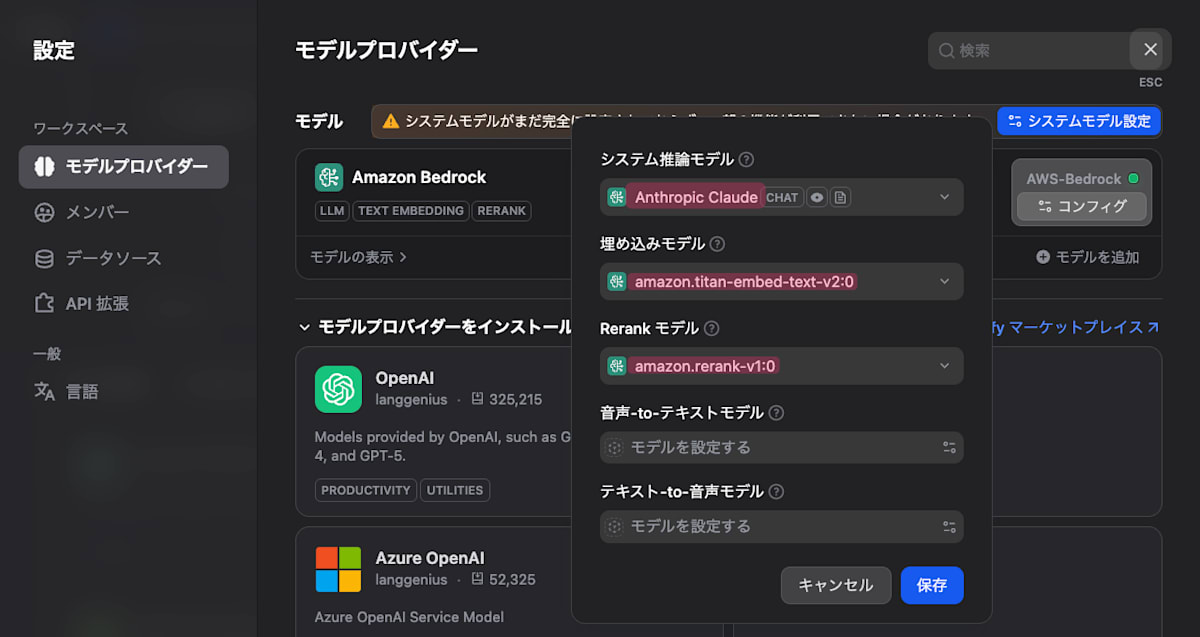Click the help icon next to Rerank モデル
The height and width of the screenshot is (637, 1200).
pyautogui.click(x=711, y=328)
